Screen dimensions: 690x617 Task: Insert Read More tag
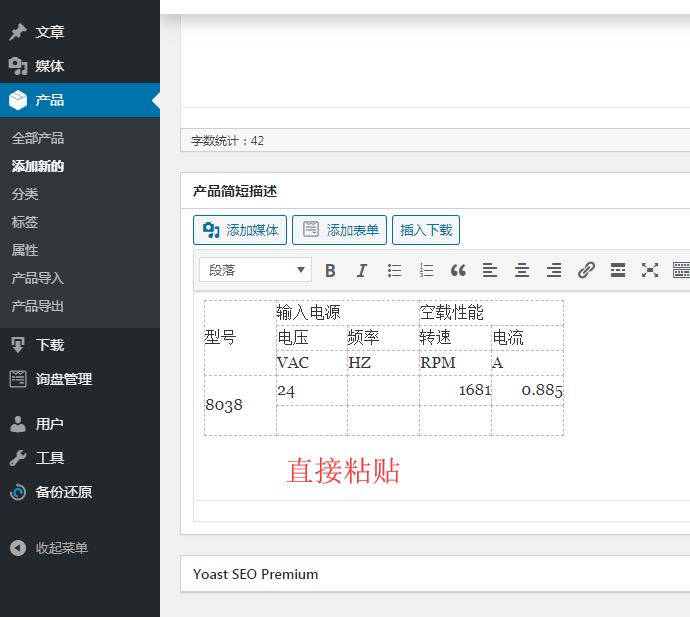coord(618,270)
